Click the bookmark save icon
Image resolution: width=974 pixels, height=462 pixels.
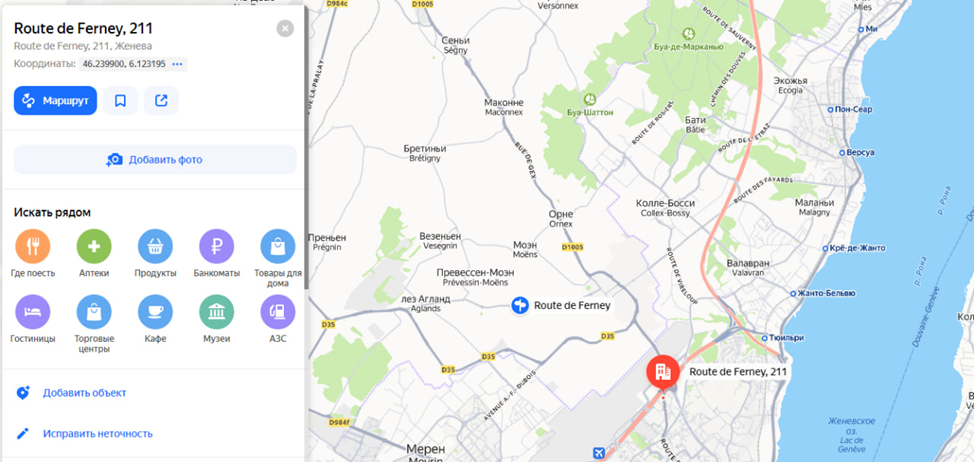(121, 101)
